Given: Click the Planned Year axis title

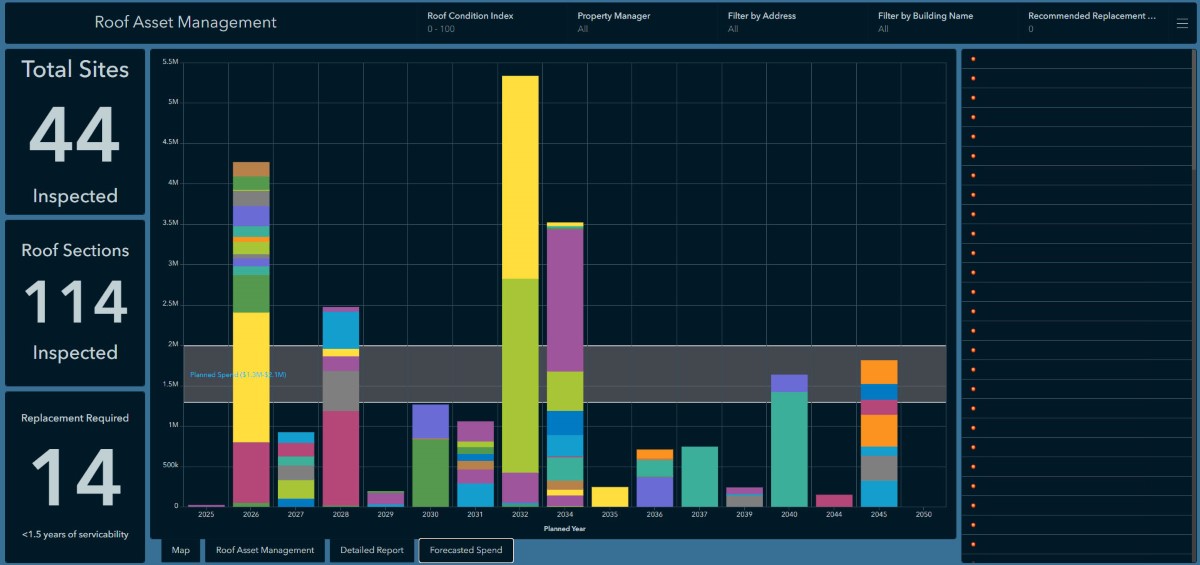Looking at the screenshot, I should [565, 528].
